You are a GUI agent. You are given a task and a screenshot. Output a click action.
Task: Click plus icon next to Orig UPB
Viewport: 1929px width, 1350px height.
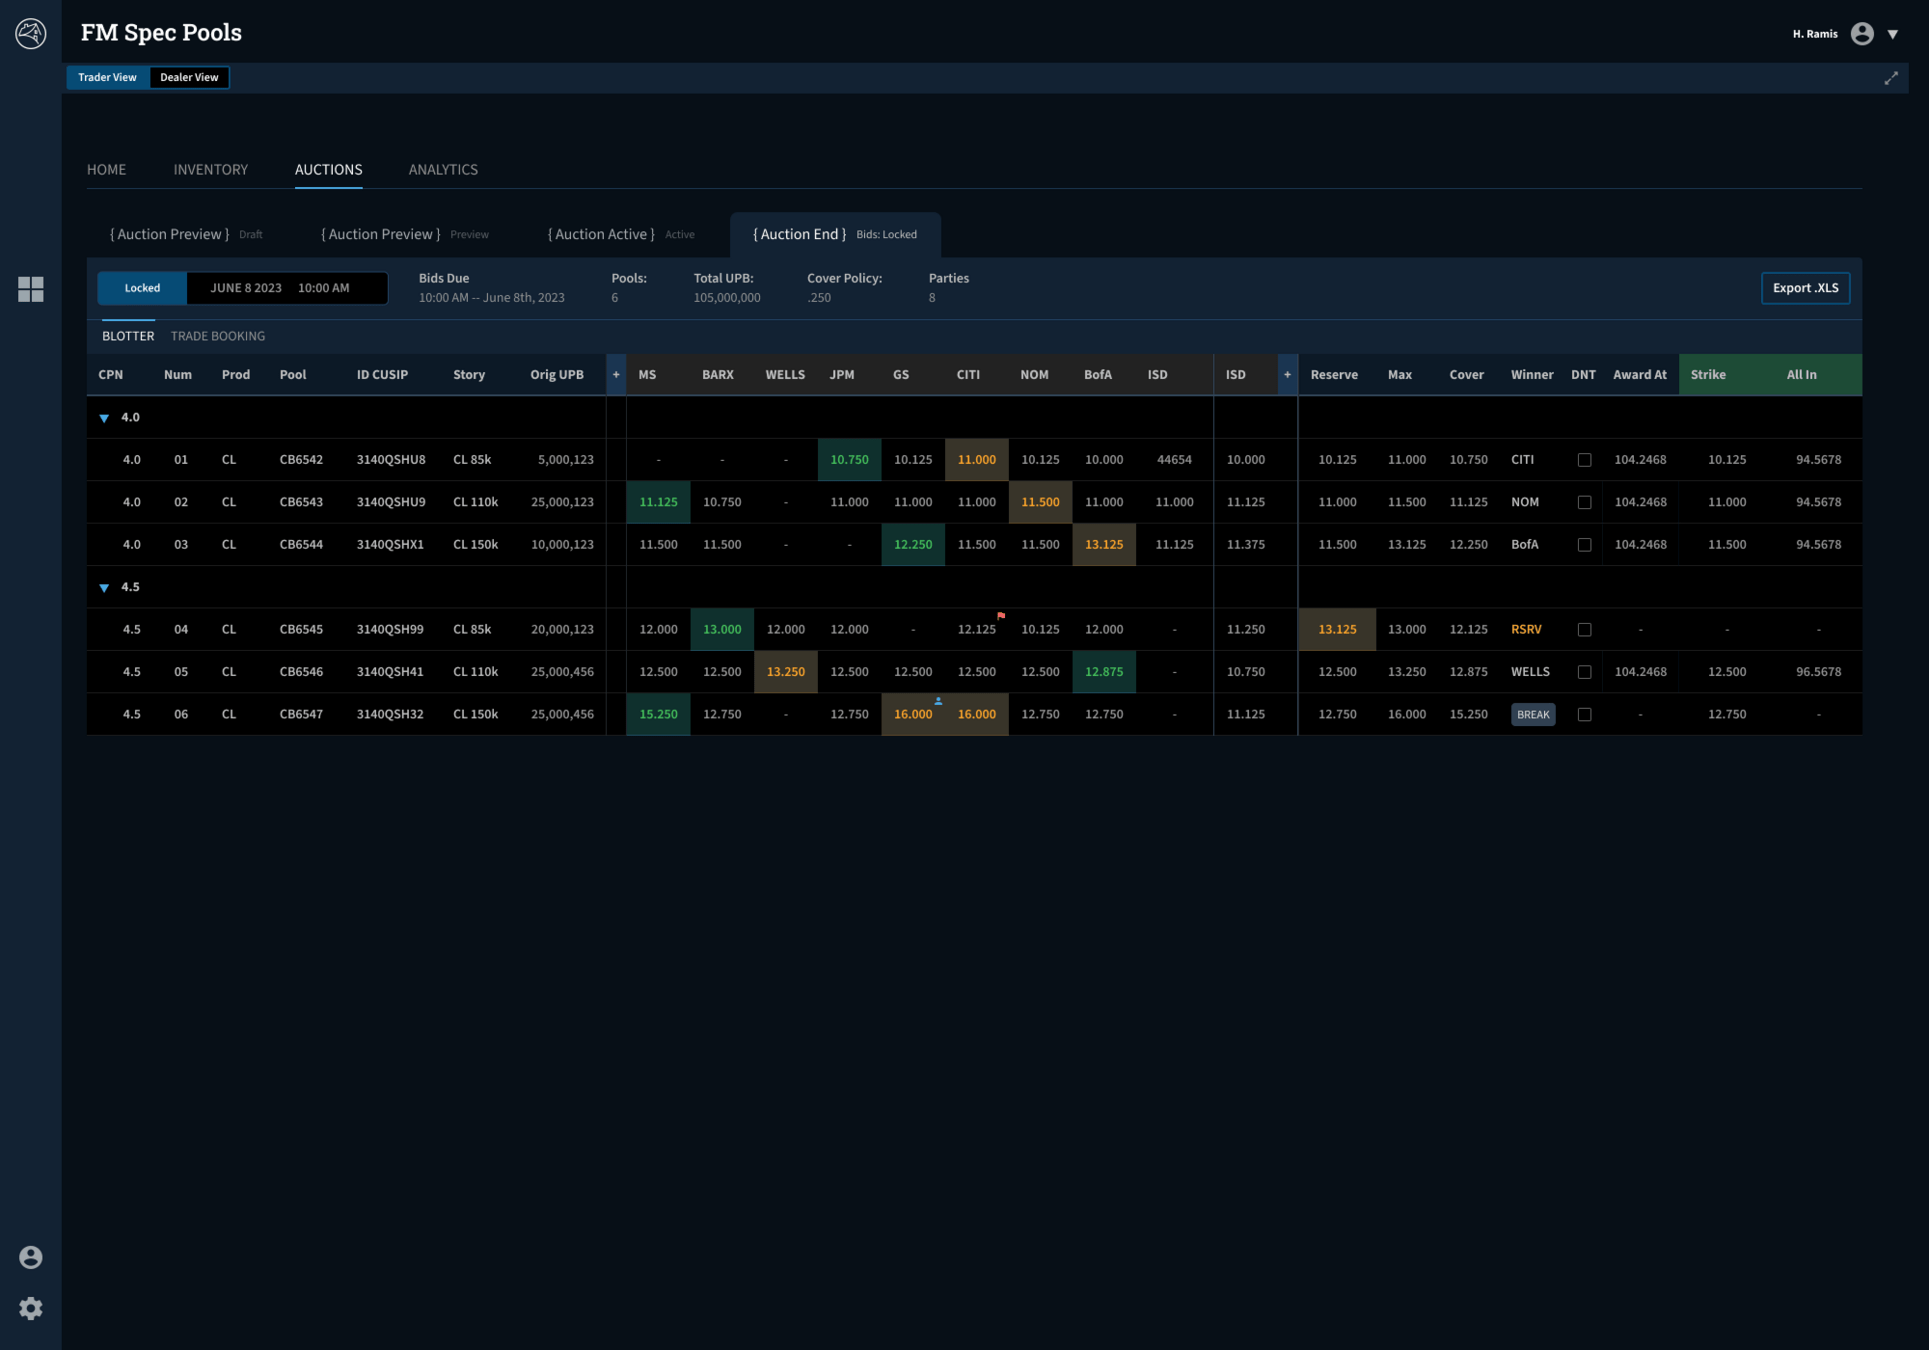pos(616,375)
